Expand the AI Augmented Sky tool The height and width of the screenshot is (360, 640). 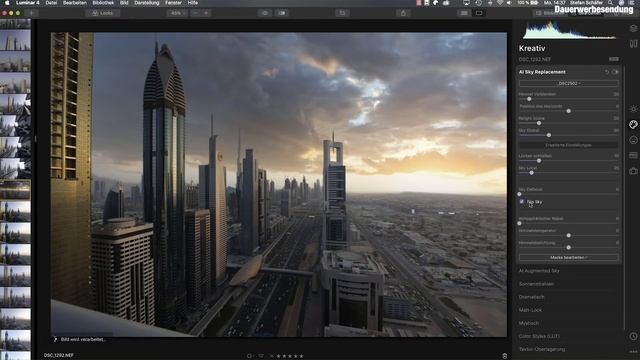click(539, 271)
